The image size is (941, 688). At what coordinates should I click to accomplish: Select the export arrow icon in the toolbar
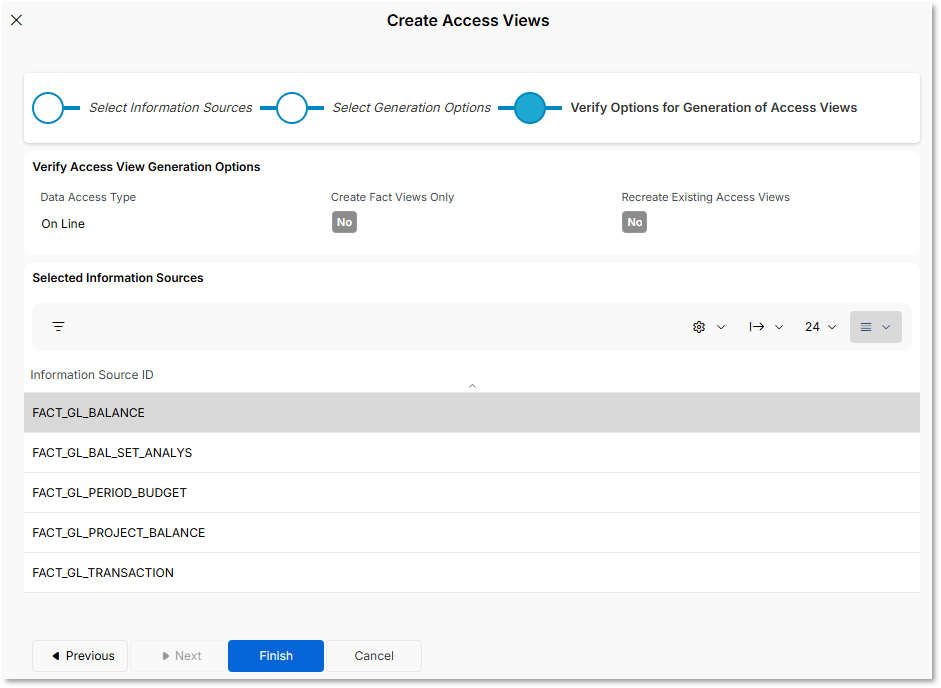coord(758,326)
